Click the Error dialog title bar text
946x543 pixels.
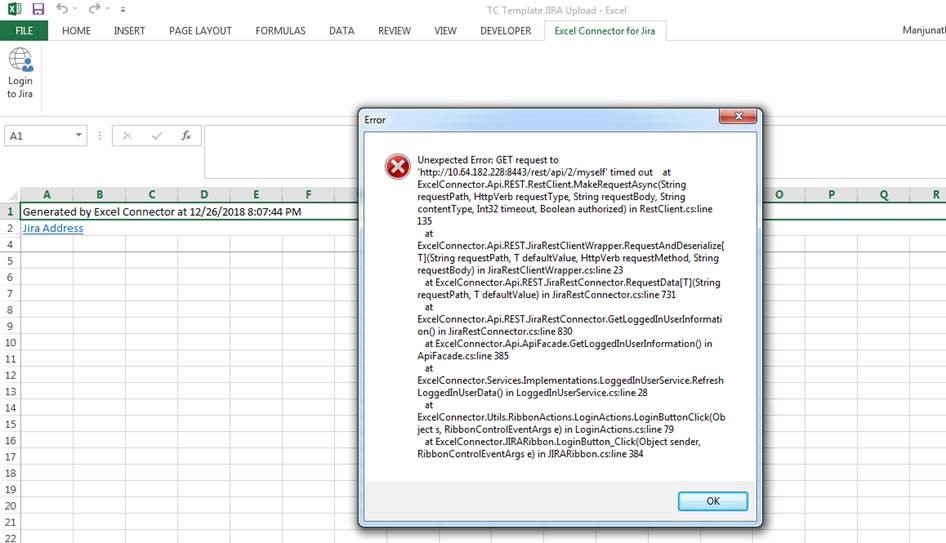tap(375, 119)
